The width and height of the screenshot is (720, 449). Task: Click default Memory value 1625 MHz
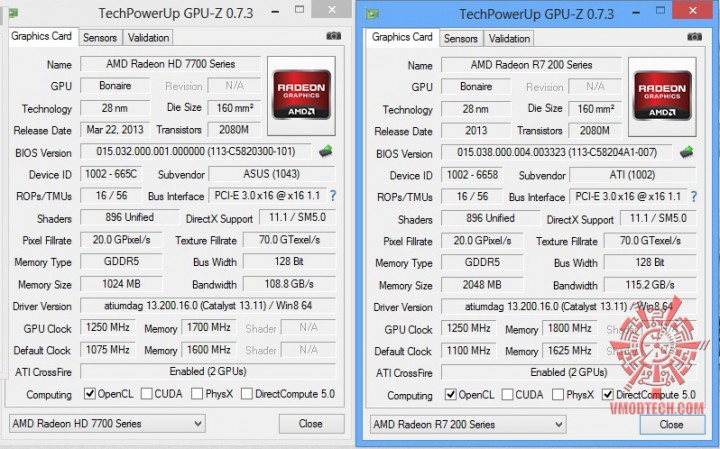point(570,350)
